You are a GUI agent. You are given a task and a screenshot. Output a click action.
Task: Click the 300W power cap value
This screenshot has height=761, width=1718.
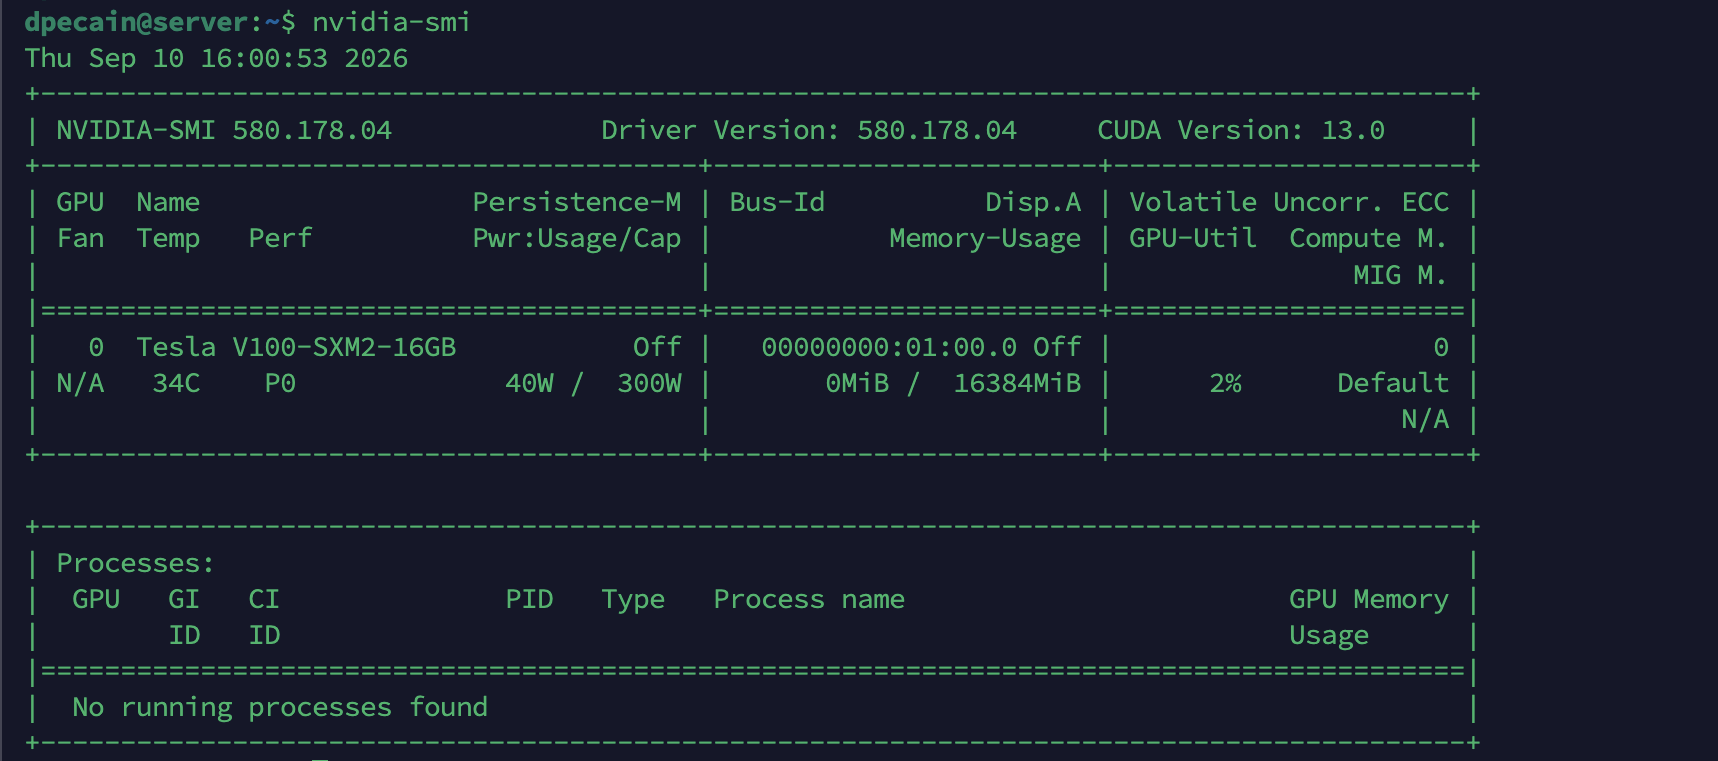649,383
